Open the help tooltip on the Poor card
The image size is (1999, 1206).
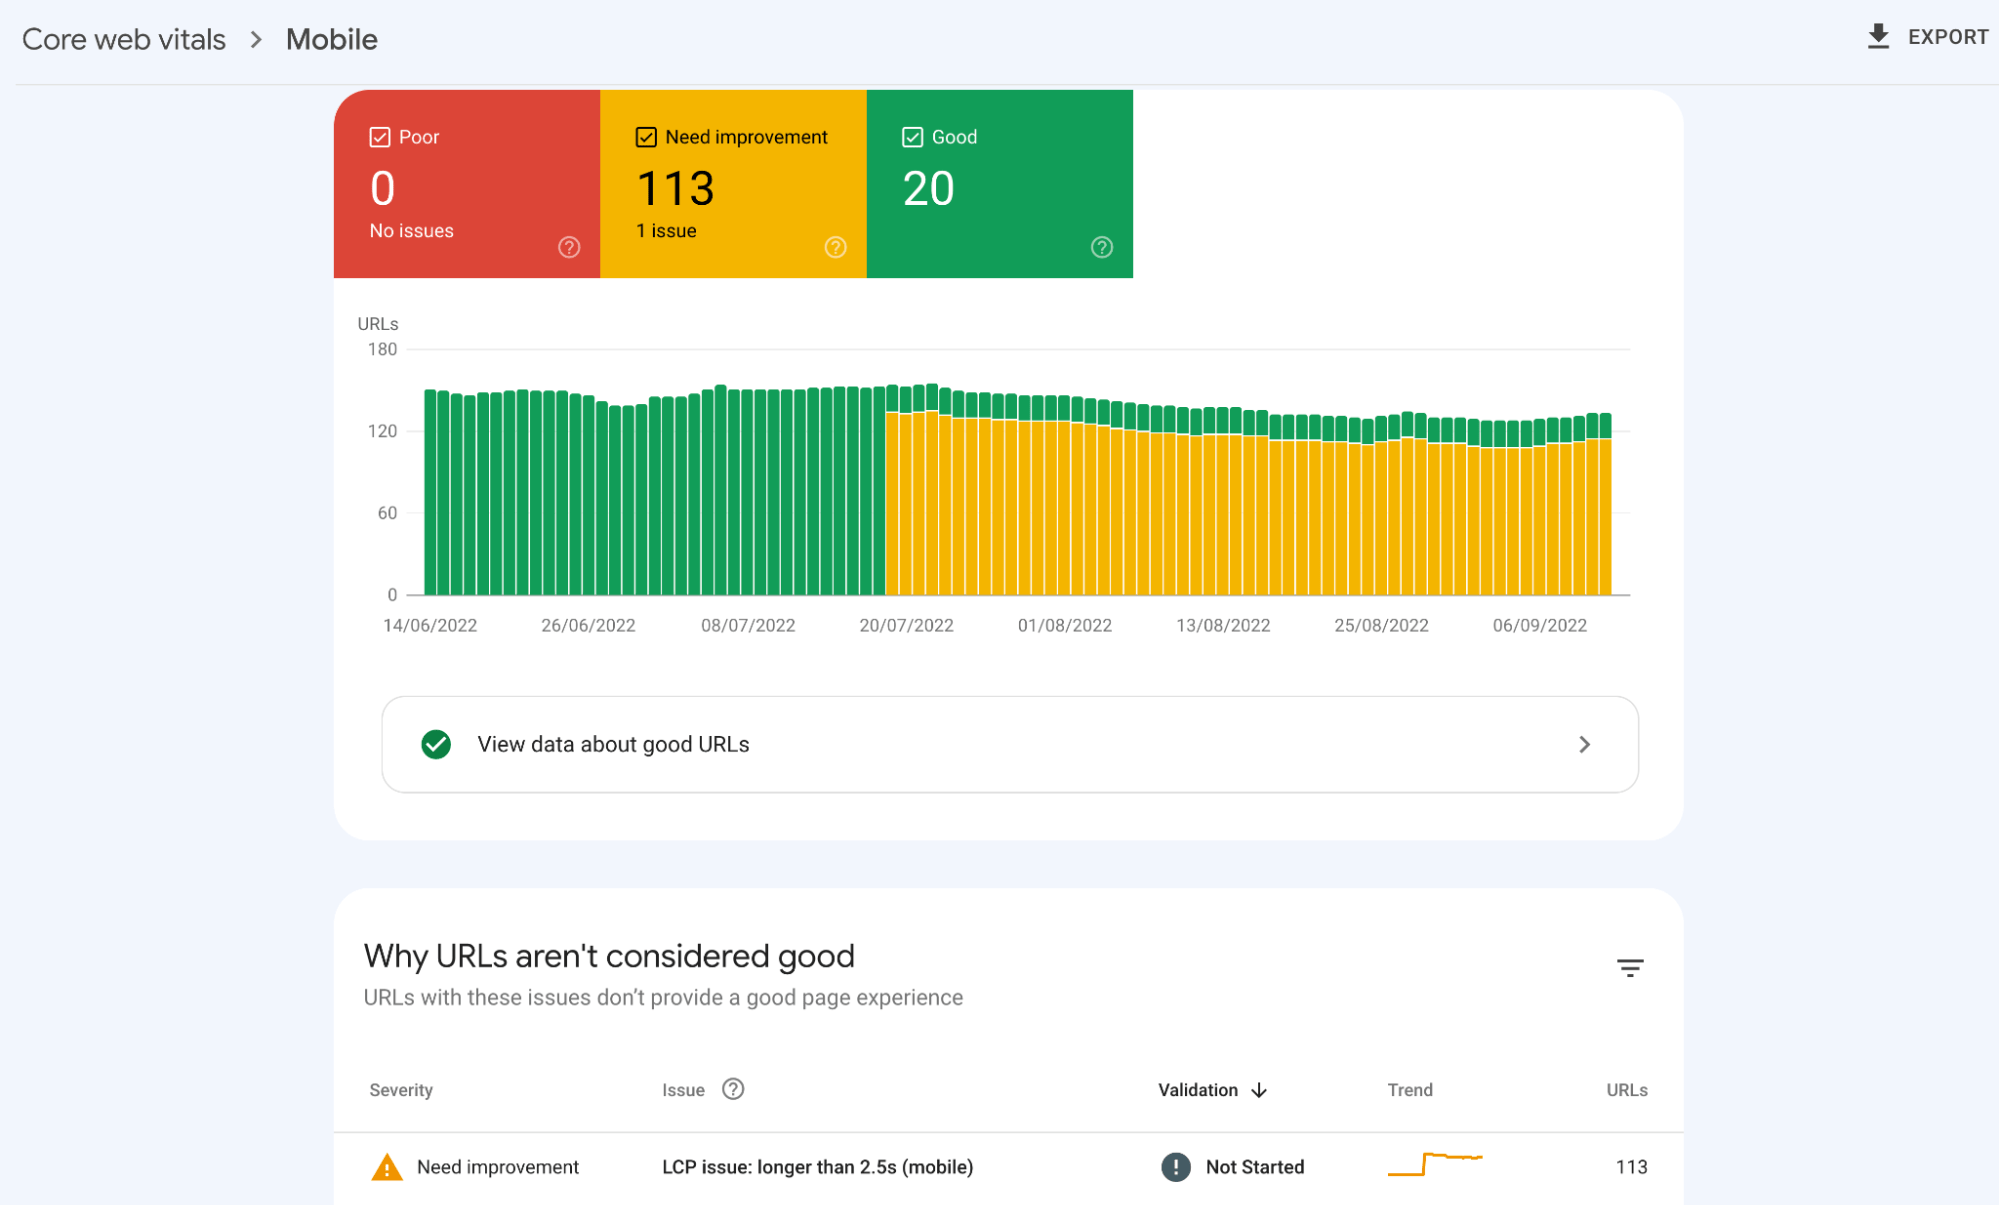568,247
